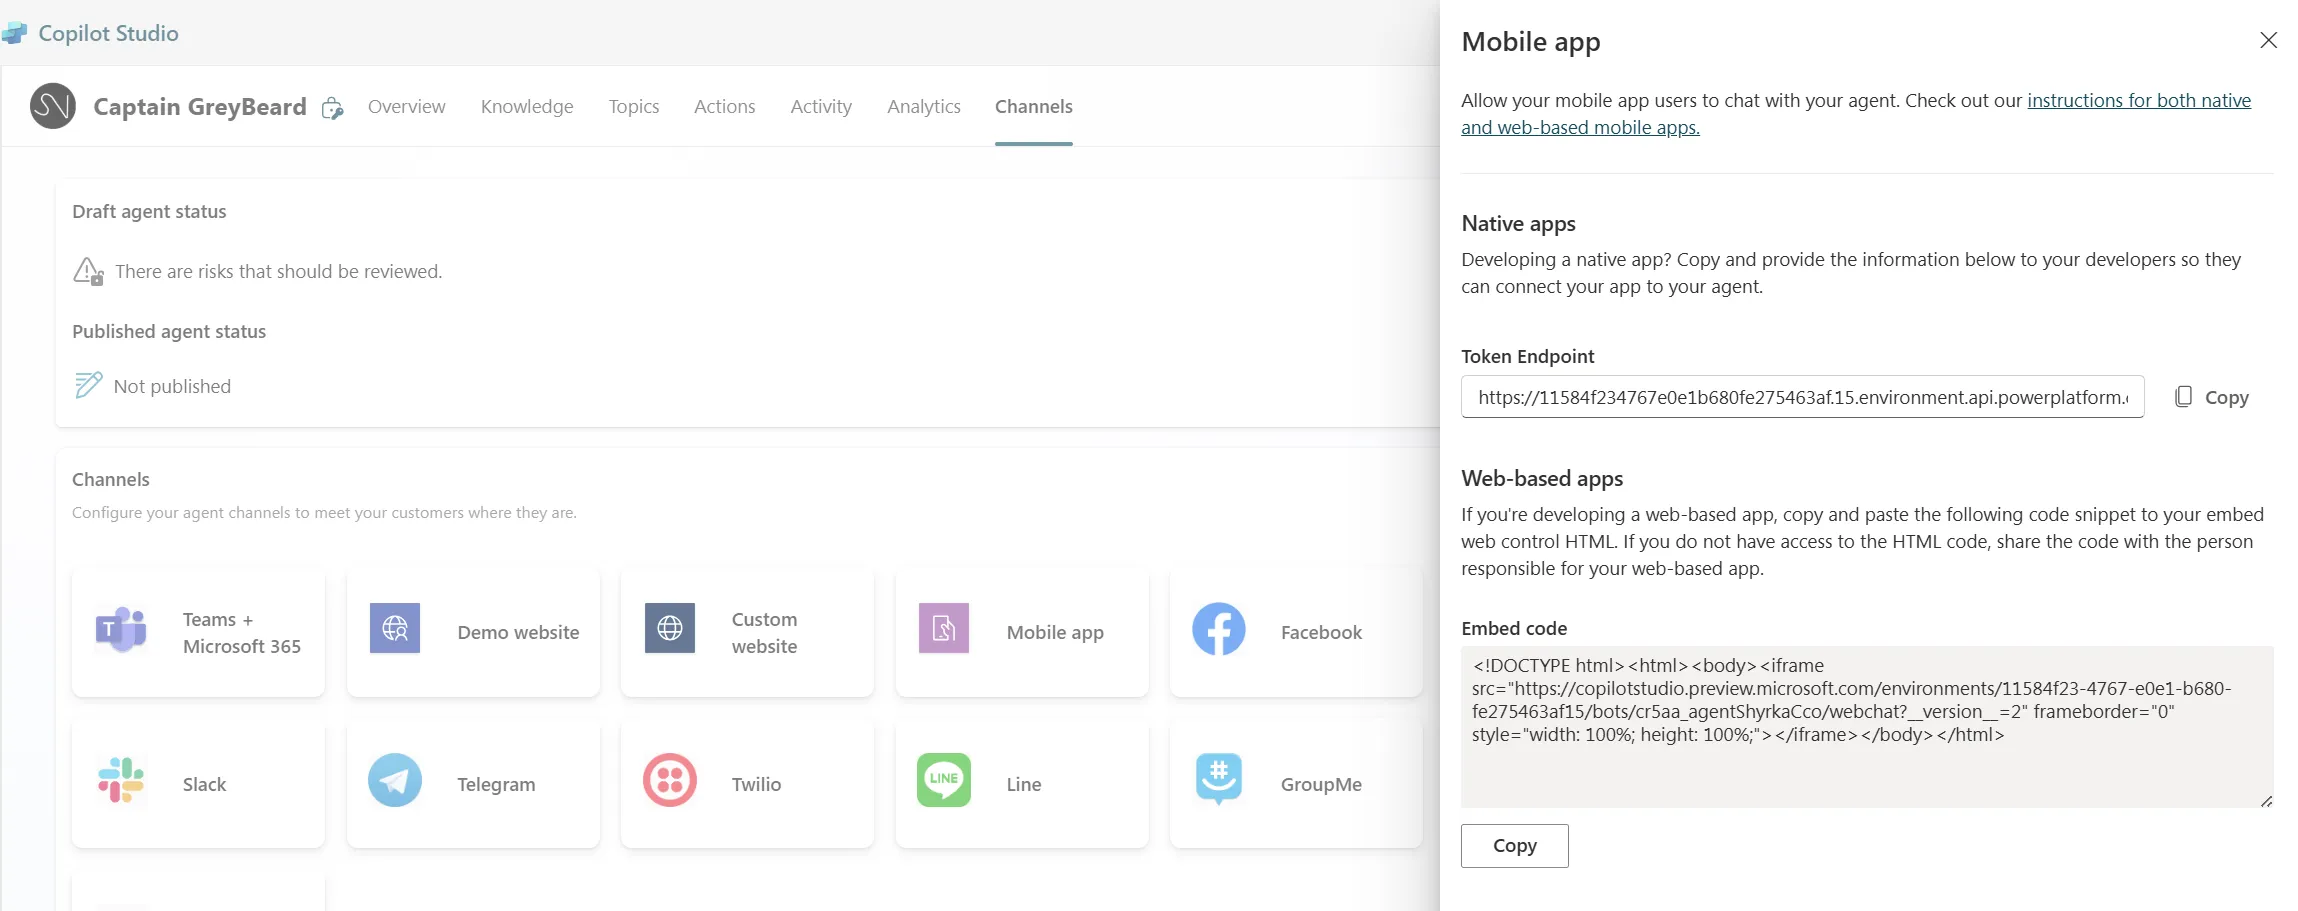Viewport: 2298px width, 911px height.
Task: Close the Mobile app panel
Action: click(2268, 40)
